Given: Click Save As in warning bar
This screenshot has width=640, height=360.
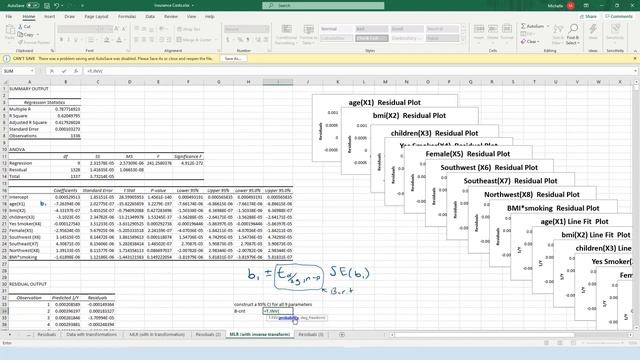Looking at the screenshot, I should tap(233, 59).
